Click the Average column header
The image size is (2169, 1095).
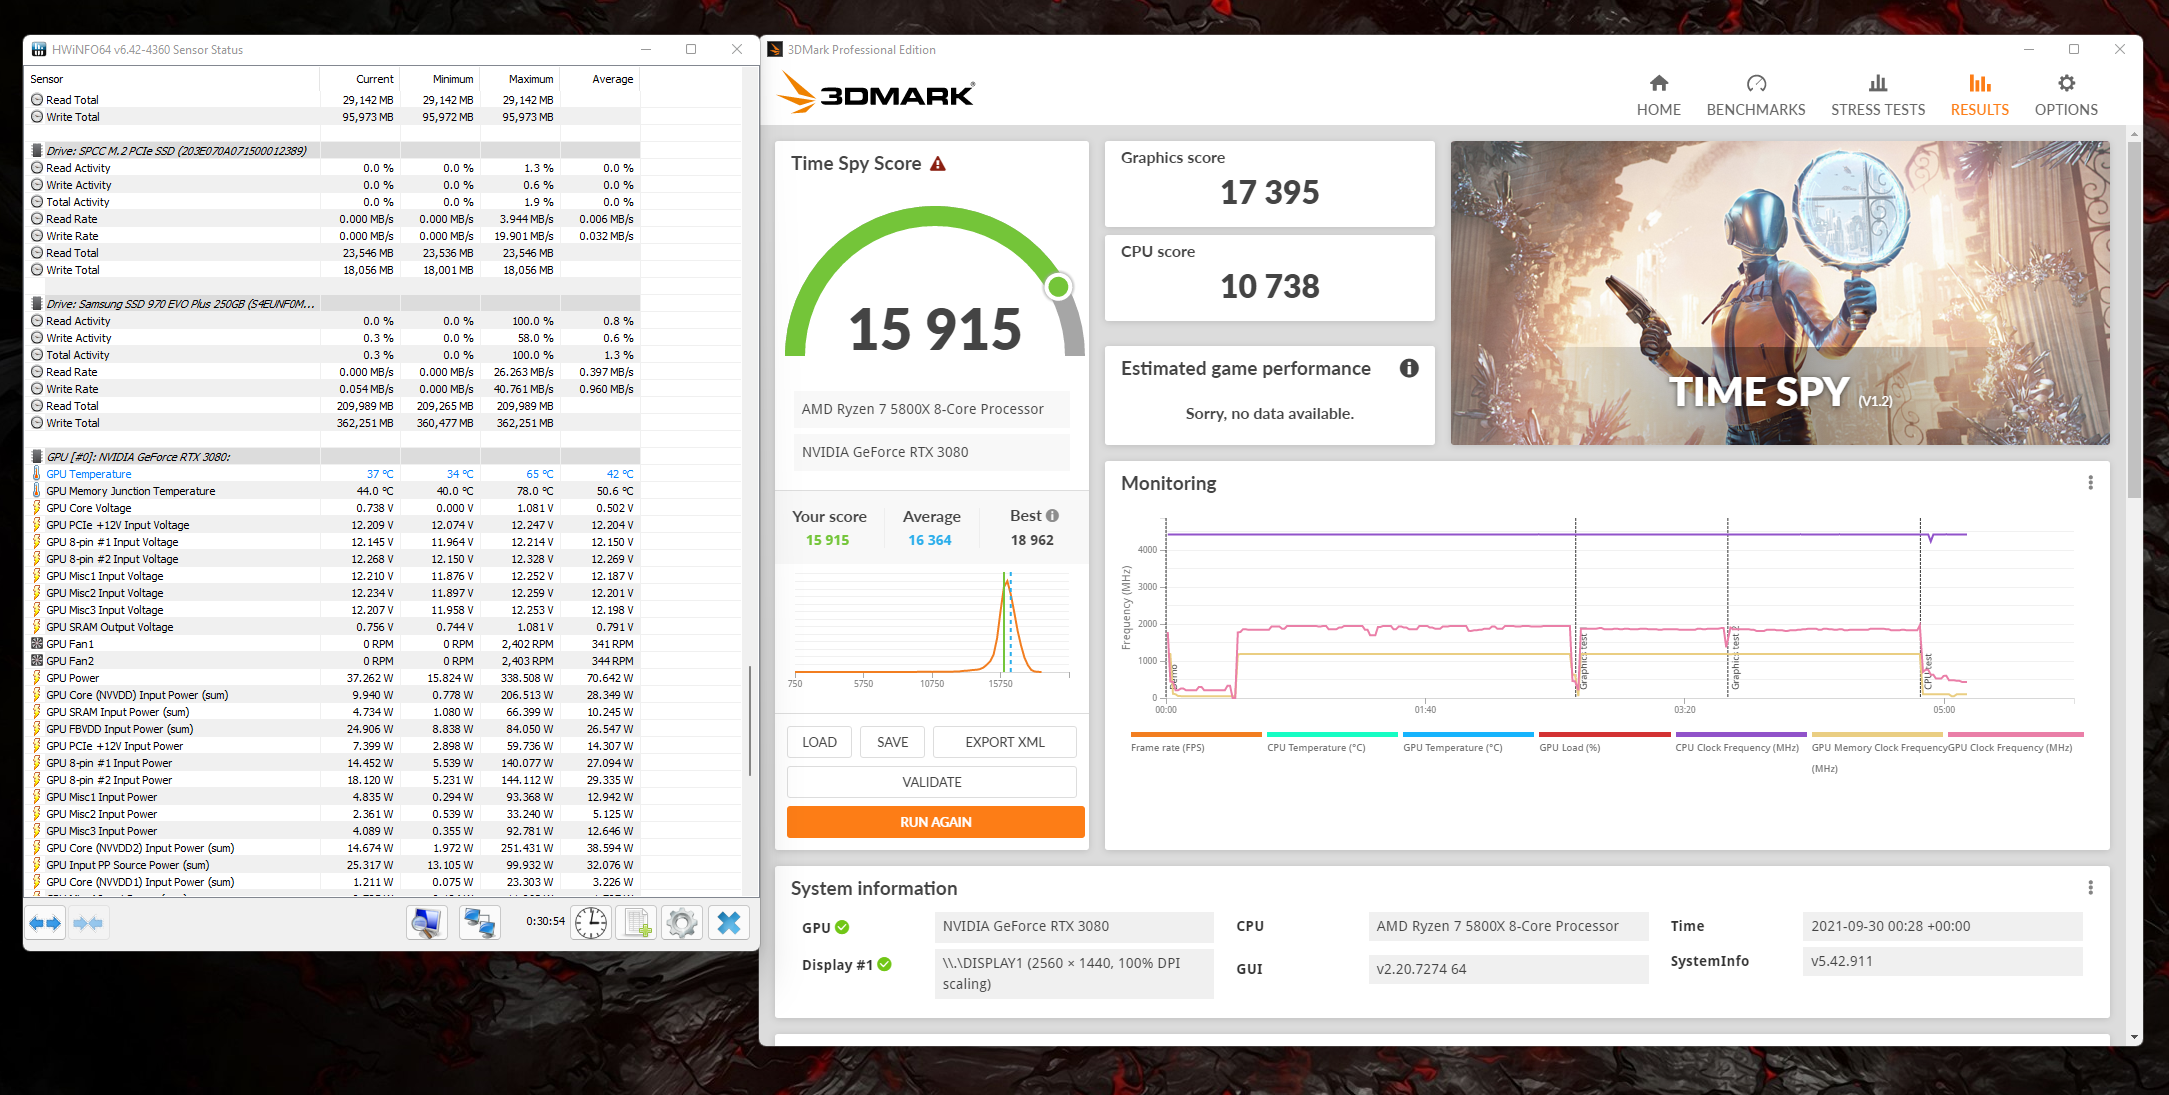coord(599,79)
